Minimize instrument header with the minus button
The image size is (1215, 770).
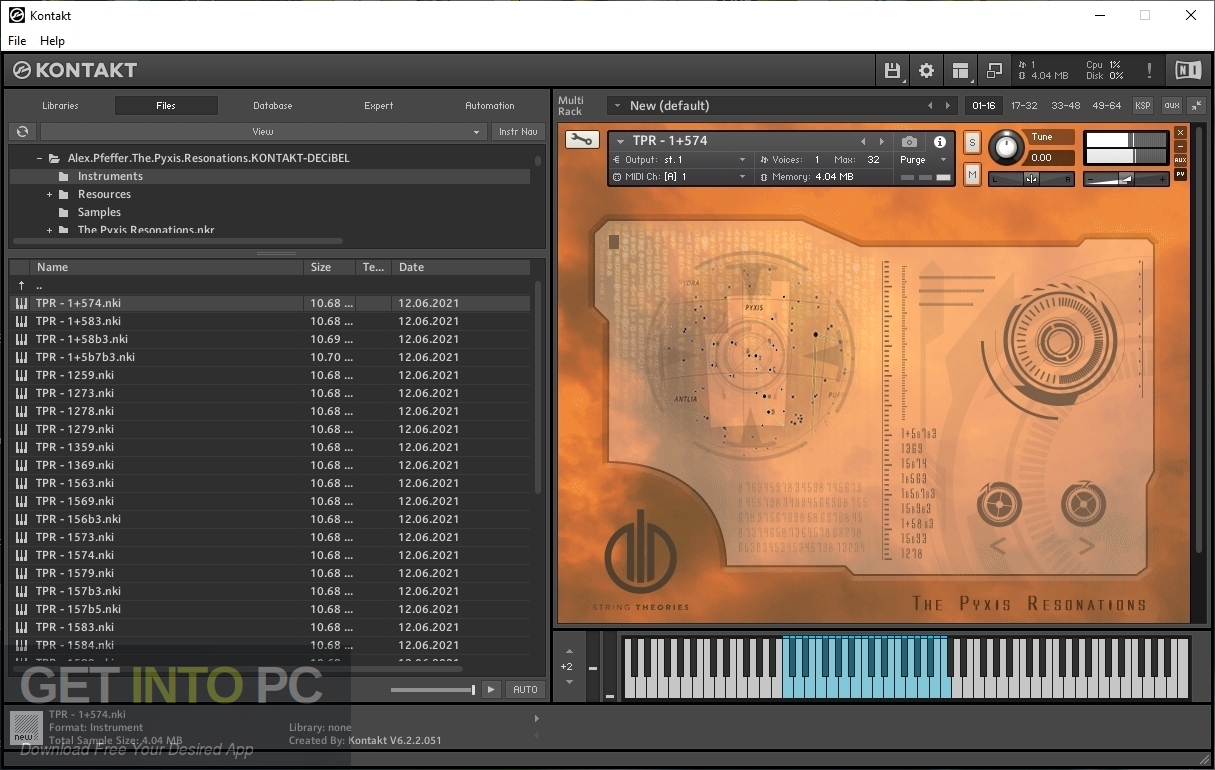(x=1180, y=146)
